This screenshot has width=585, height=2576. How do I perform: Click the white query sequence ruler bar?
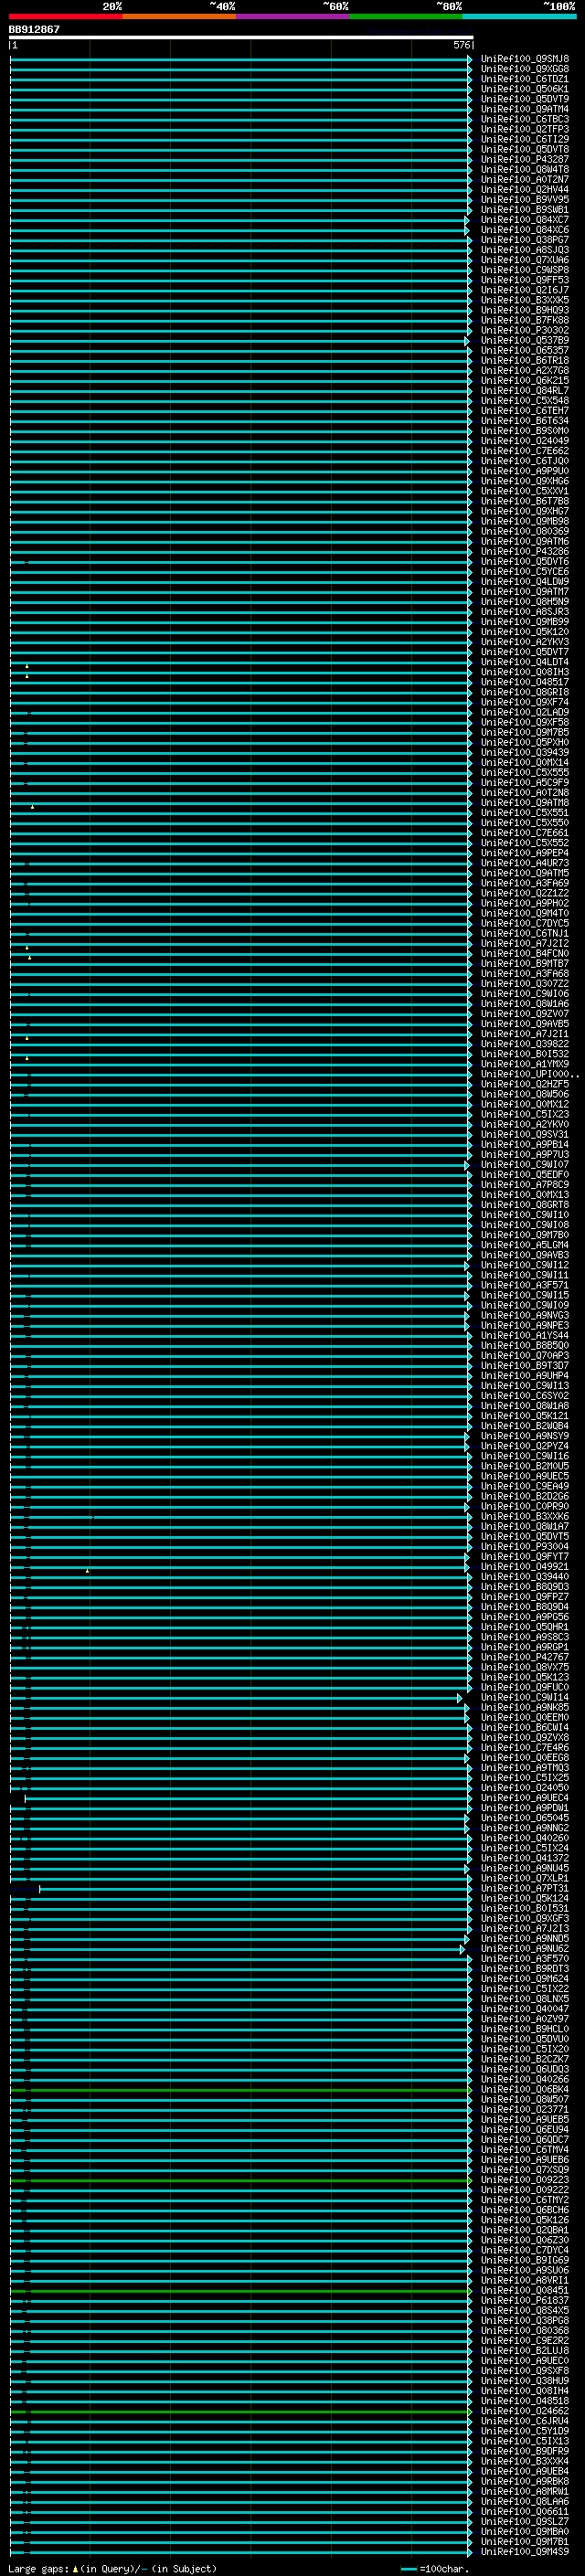(x=241, y=37)
